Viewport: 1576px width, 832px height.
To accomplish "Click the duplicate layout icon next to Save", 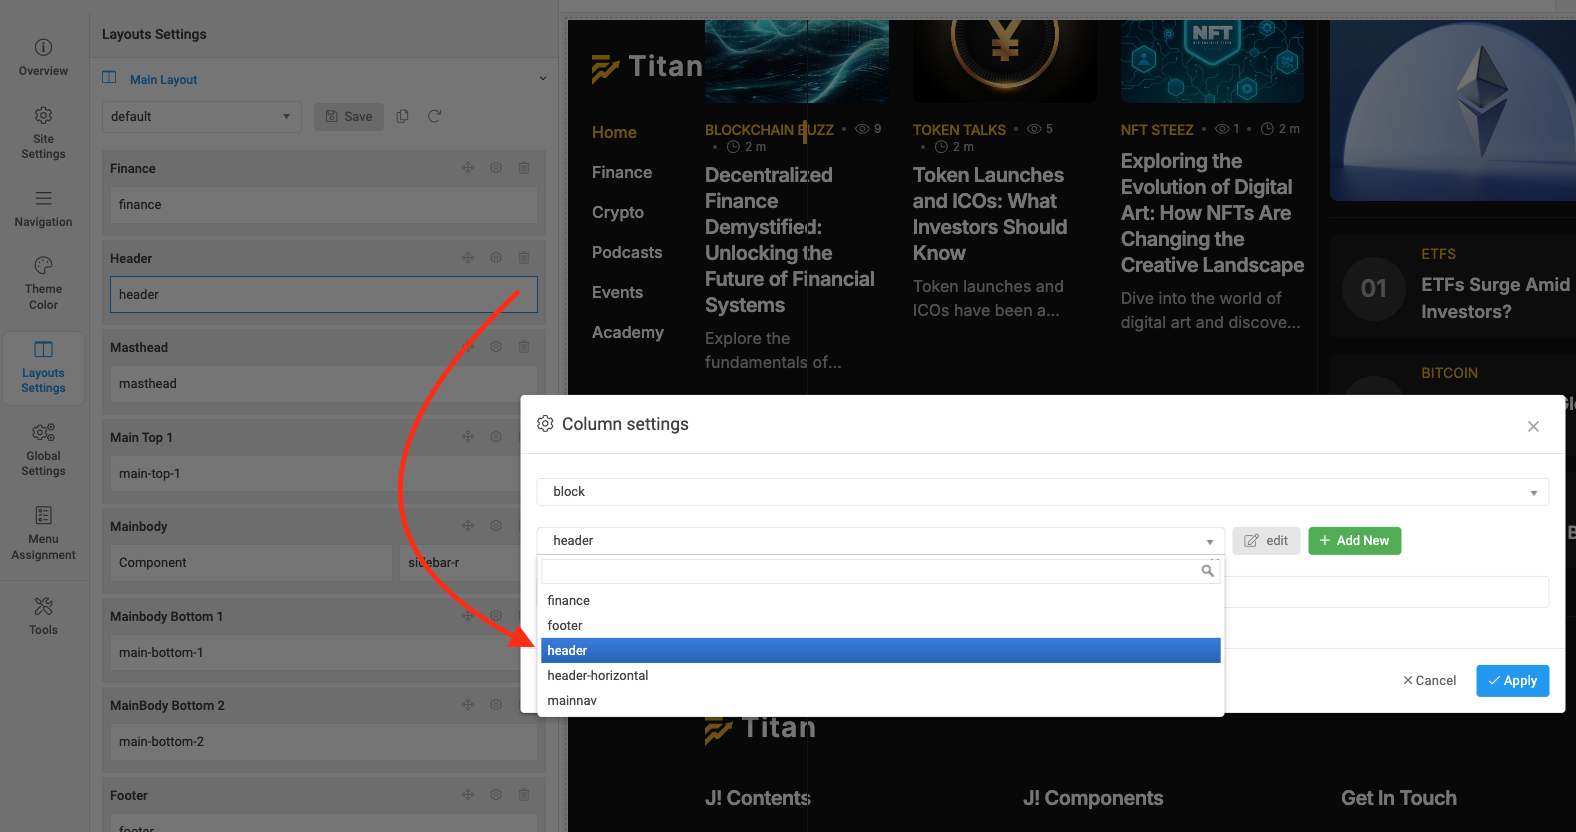I will tap(402, 116).
